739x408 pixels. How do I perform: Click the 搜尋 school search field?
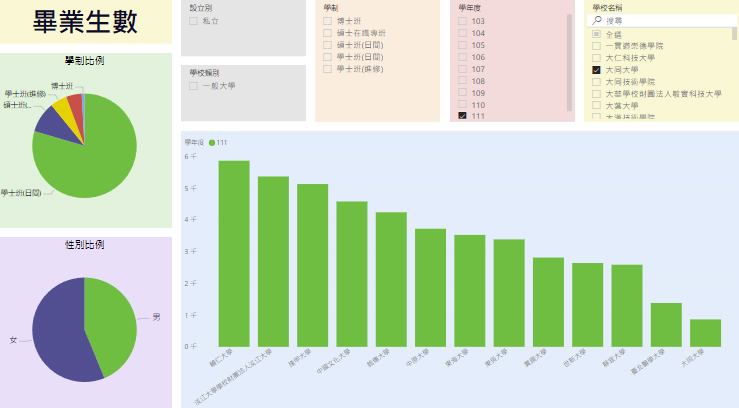click(x=660, y=21)
